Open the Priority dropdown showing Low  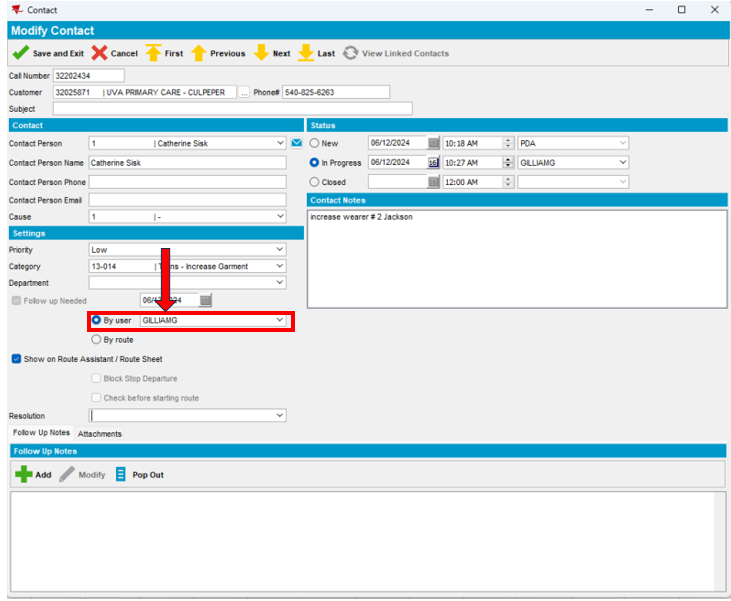click(280, 249)
